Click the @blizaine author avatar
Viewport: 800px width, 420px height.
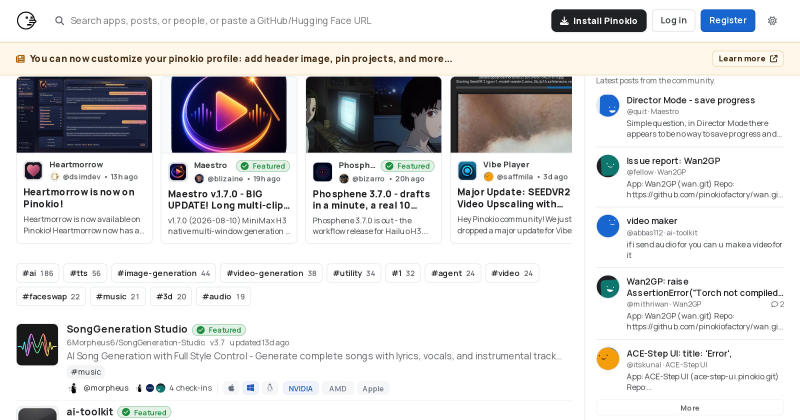[x=199, y=179]
